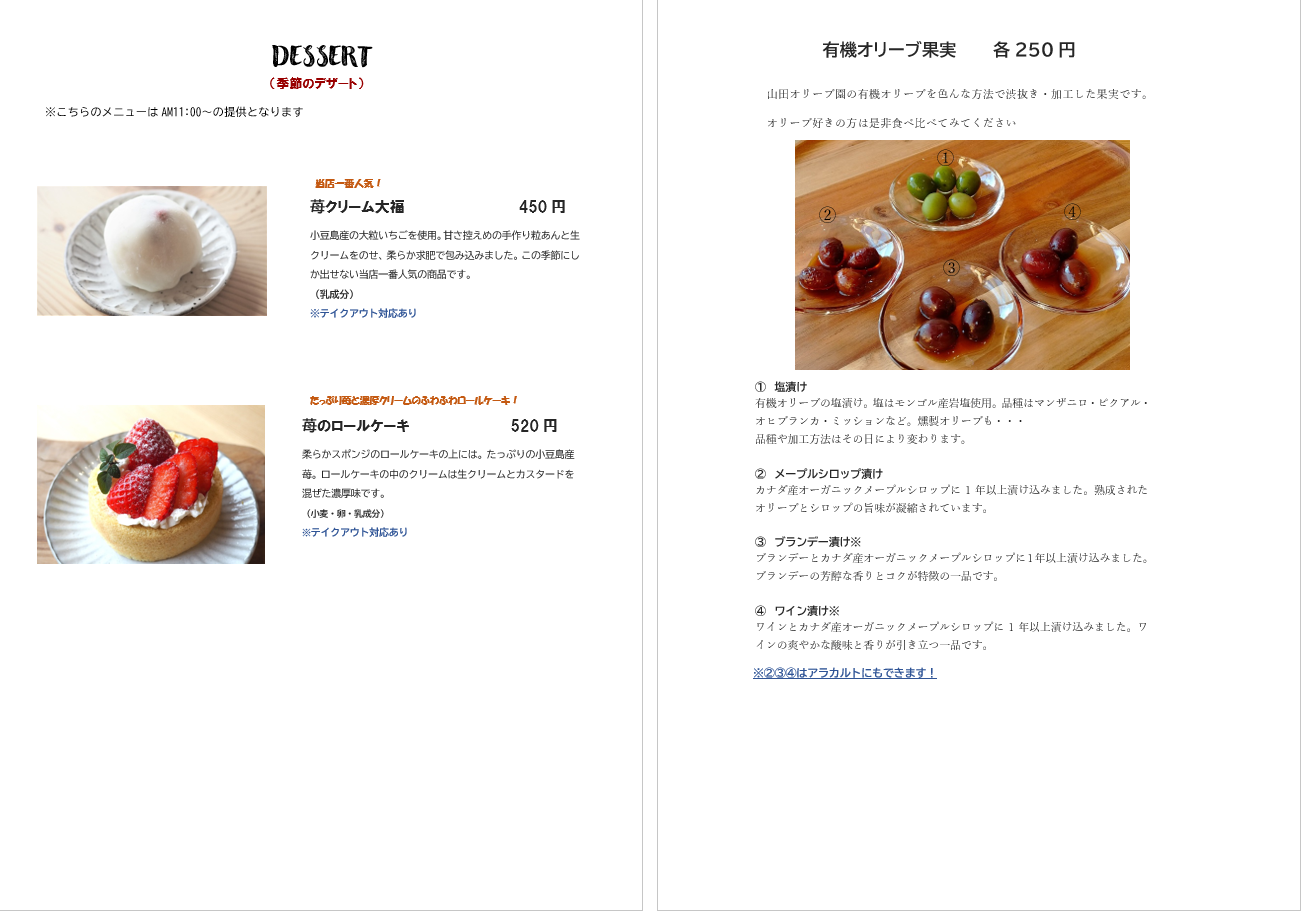Click the organic olives photo
Viewport: 1302px width, 913px height.
pyautogui.click(x=962, y=255)
